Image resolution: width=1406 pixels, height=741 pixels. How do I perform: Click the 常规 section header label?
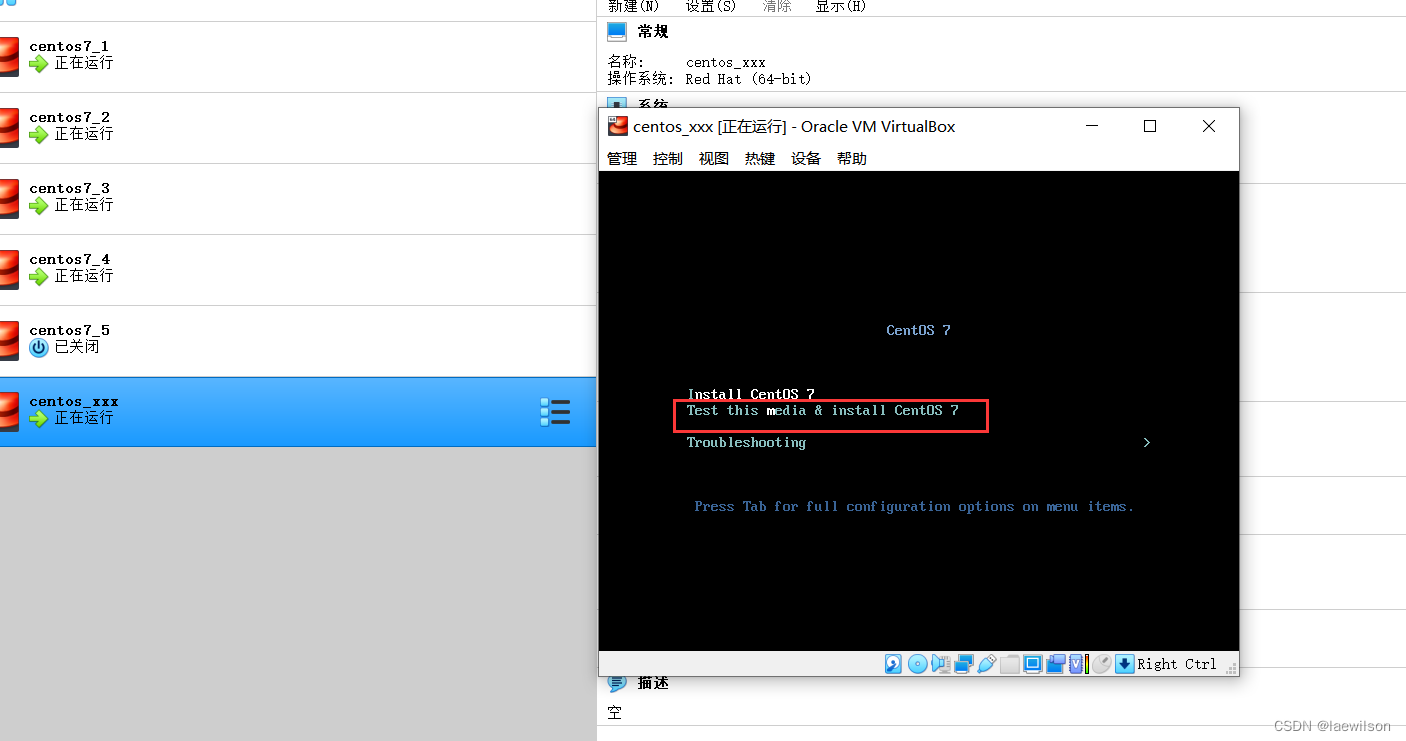pyautogui.click(x=653, y=32)
